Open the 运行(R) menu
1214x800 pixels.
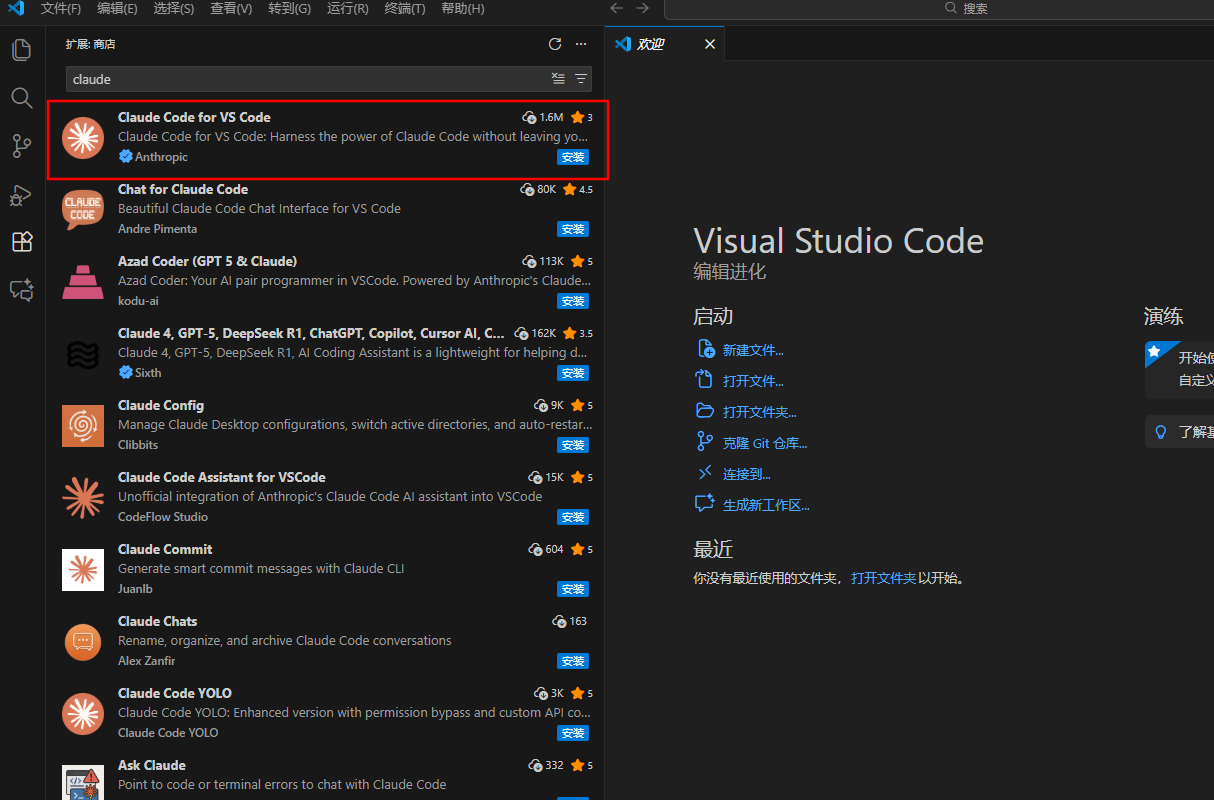pos(347,8)
